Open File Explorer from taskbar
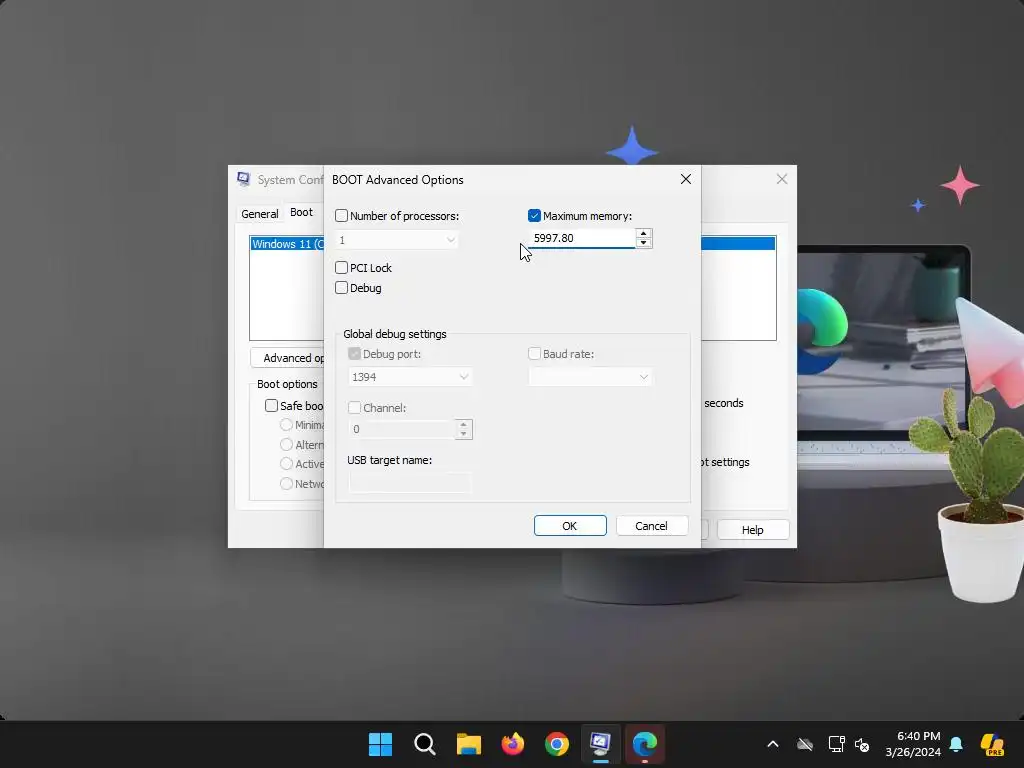This screenshot has height=768, width=1024. click(468, 744)
